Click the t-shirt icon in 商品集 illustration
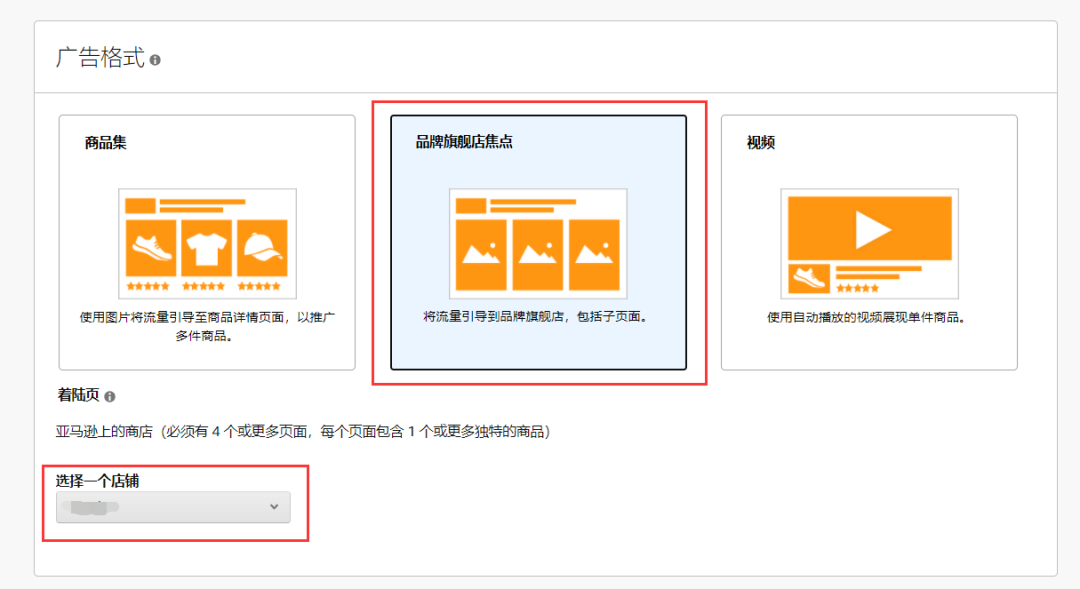 point(207,248)
